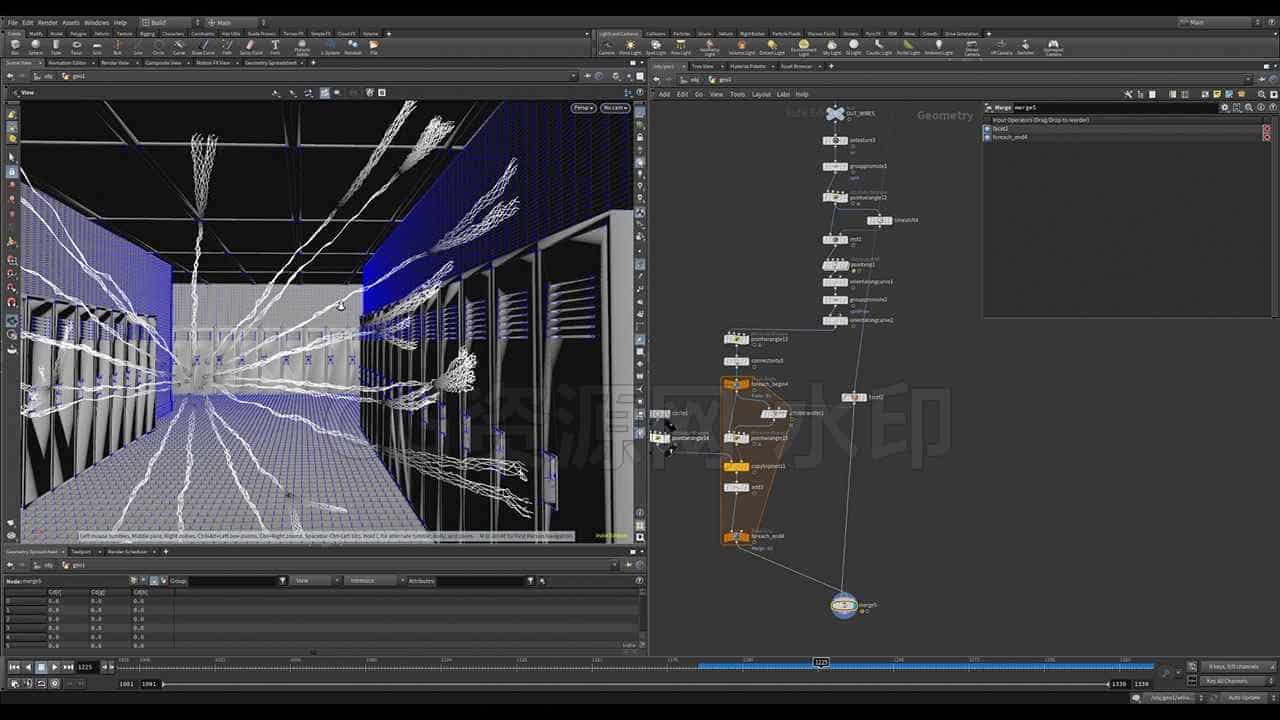
Task: Add a Camera from the lights shelf
Action: click(x=607, y=46)
